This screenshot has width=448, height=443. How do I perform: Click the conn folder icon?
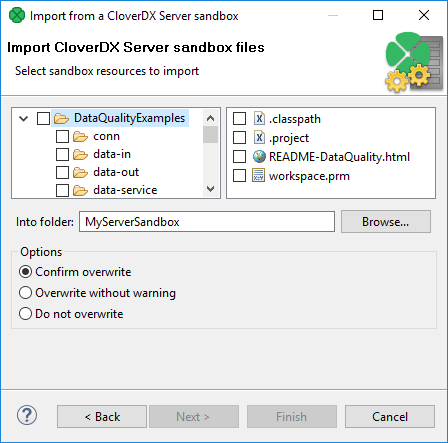pos(80,136)
